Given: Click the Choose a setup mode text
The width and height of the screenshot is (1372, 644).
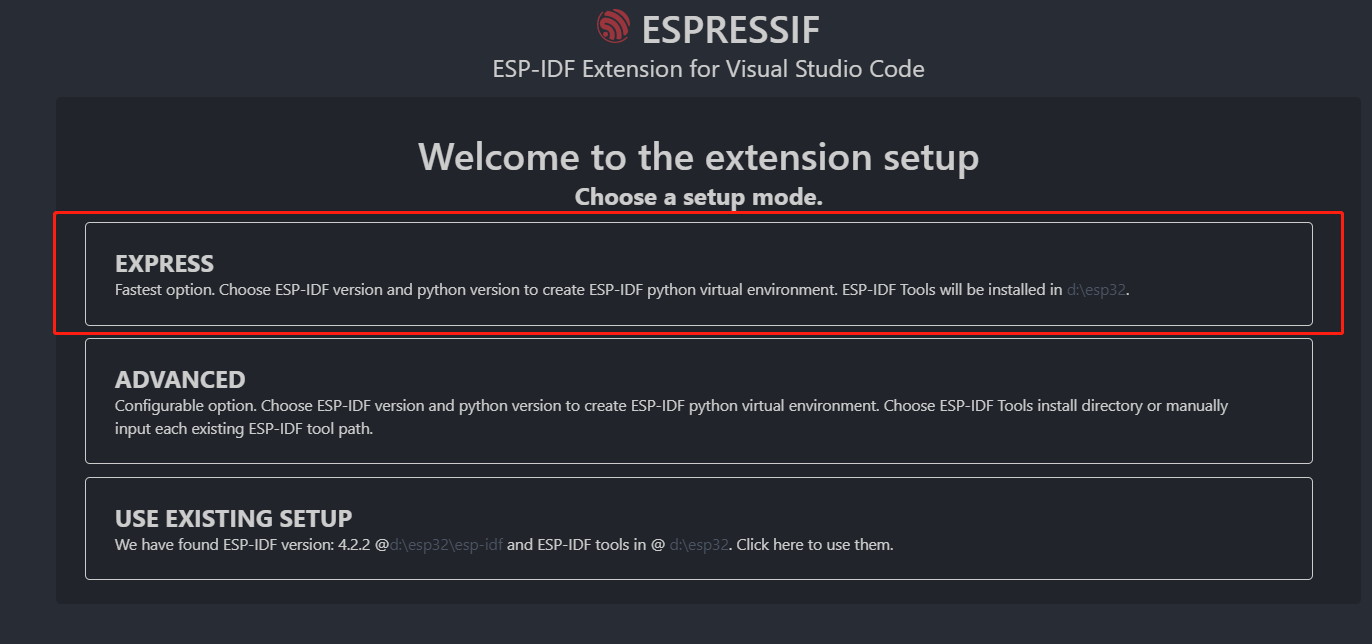Looking at the screenshot, I should point(698,197).
